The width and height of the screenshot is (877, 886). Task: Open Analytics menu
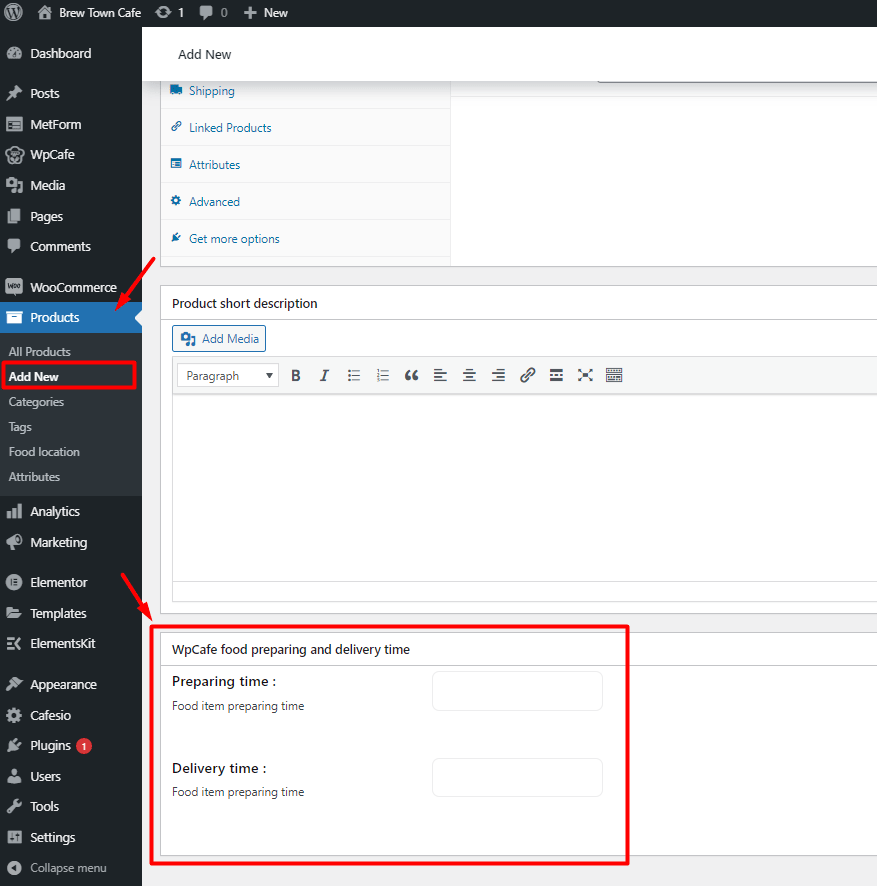[x=71, y=511]
